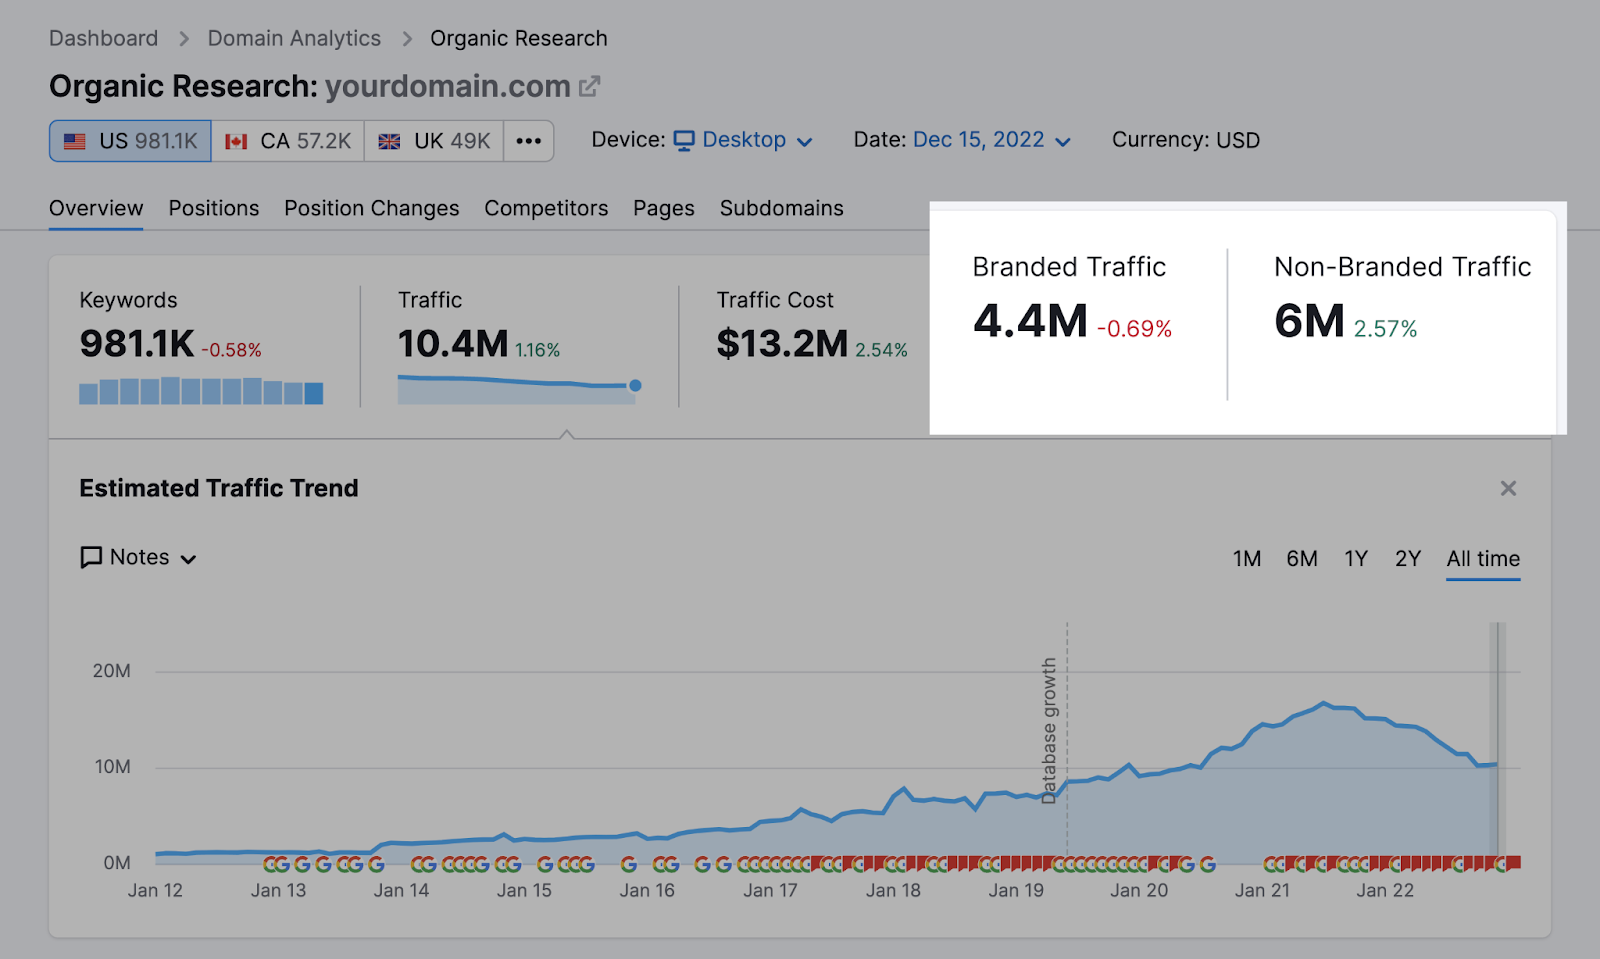1600x959 pixels.
Task: Click the Keywords 981.1K value
Action: (x=137, y=344)
